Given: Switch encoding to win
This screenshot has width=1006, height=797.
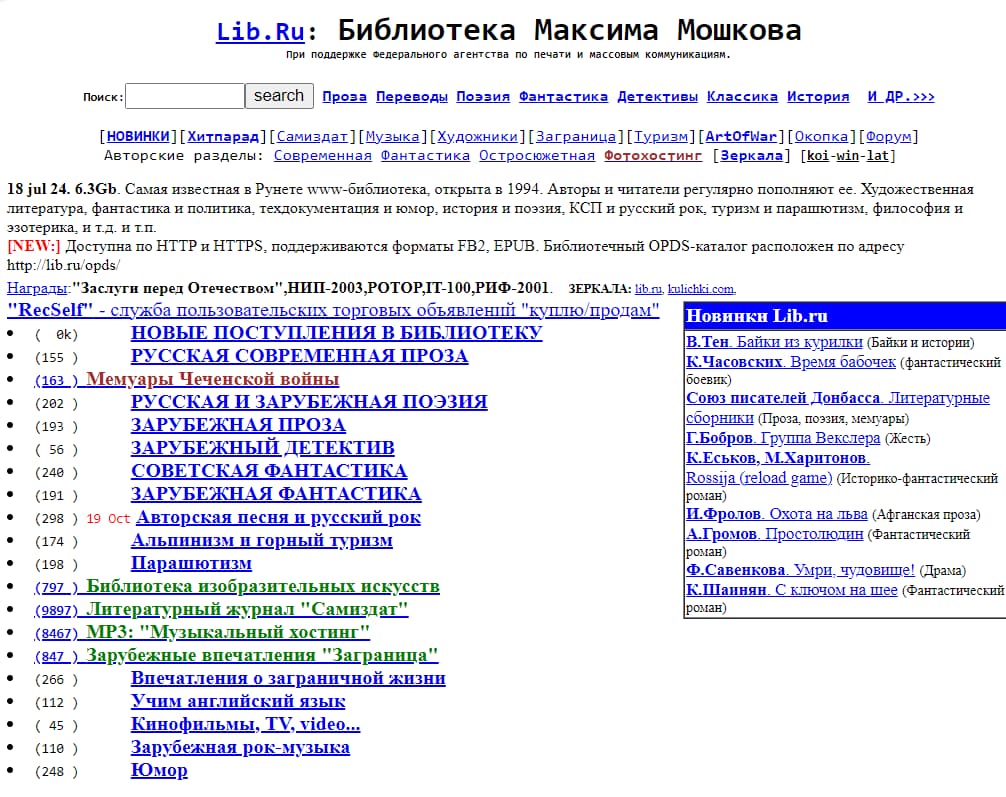Looking at the screenshot, I should click(848, 156).
